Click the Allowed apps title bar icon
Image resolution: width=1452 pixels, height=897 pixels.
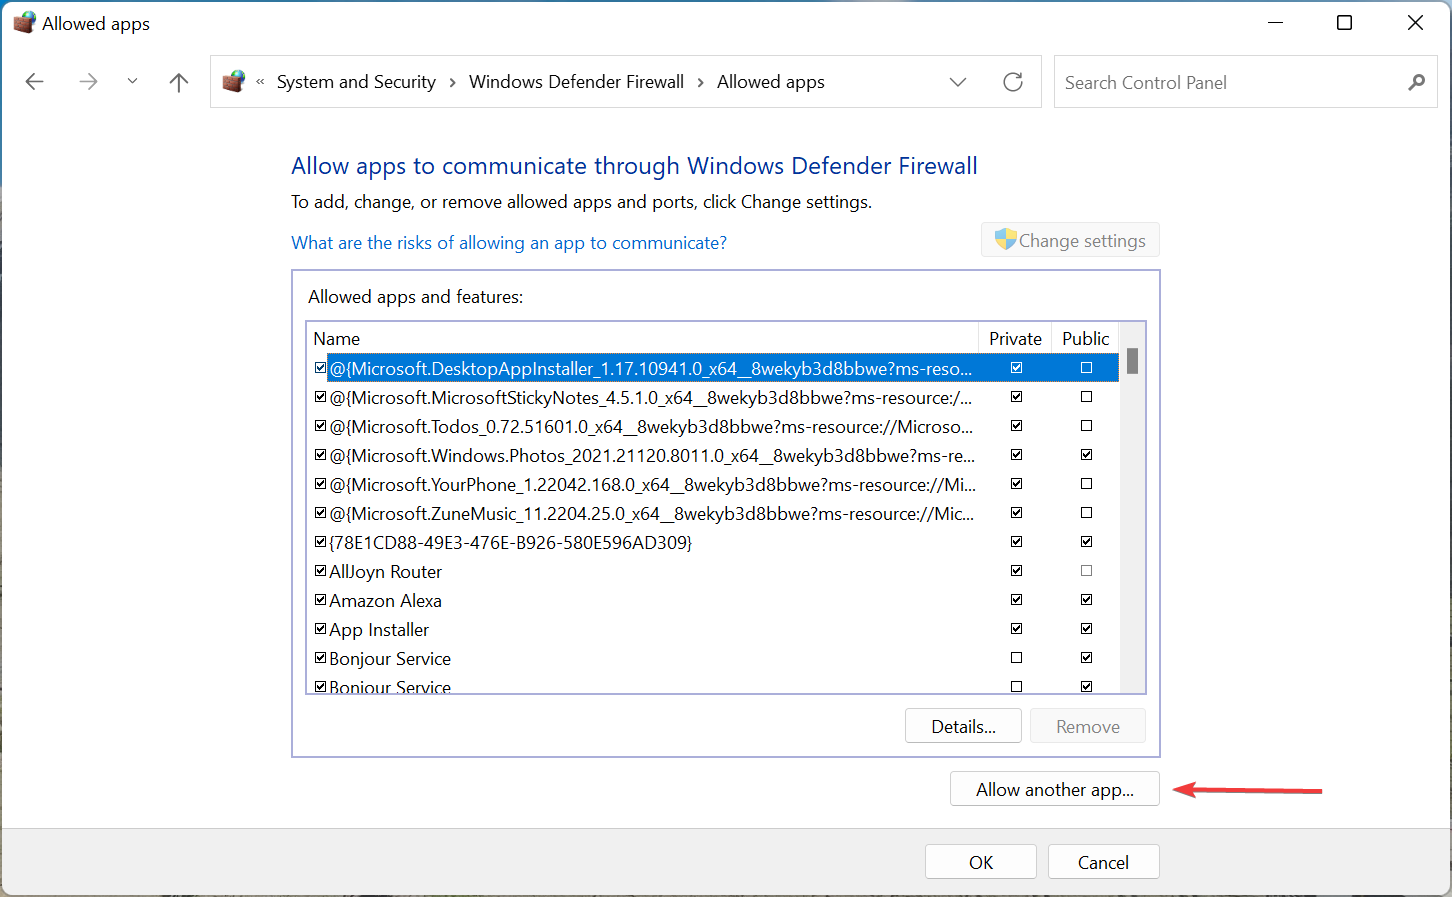click(24, 23)
